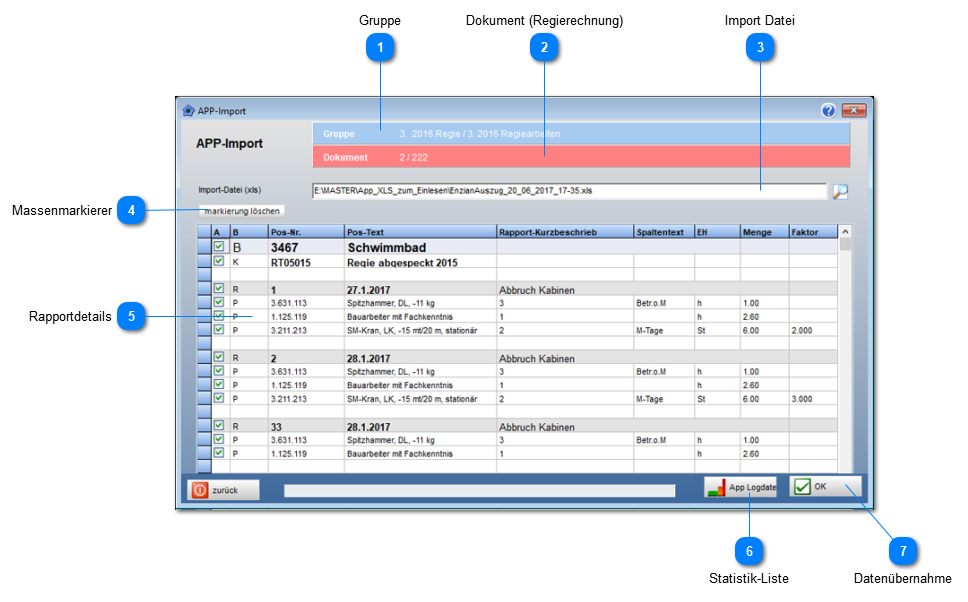Browse for import file with magnifier icon

(x=840, y=191)
